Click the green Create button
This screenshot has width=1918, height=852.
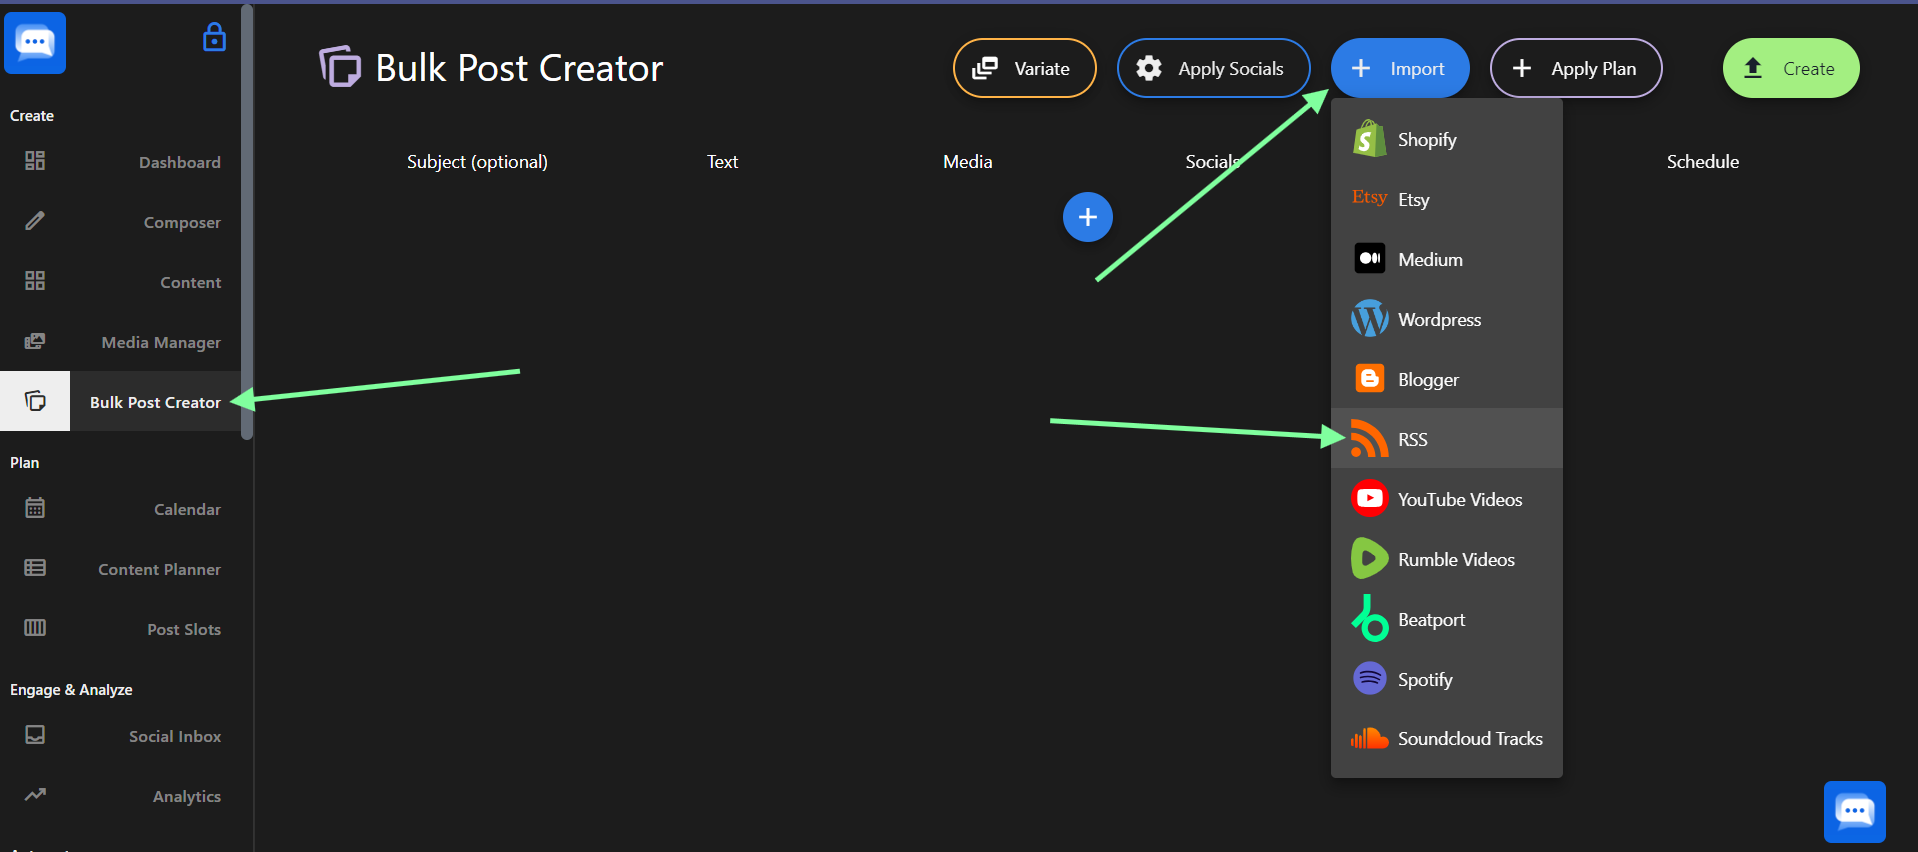pos(1791,68)
